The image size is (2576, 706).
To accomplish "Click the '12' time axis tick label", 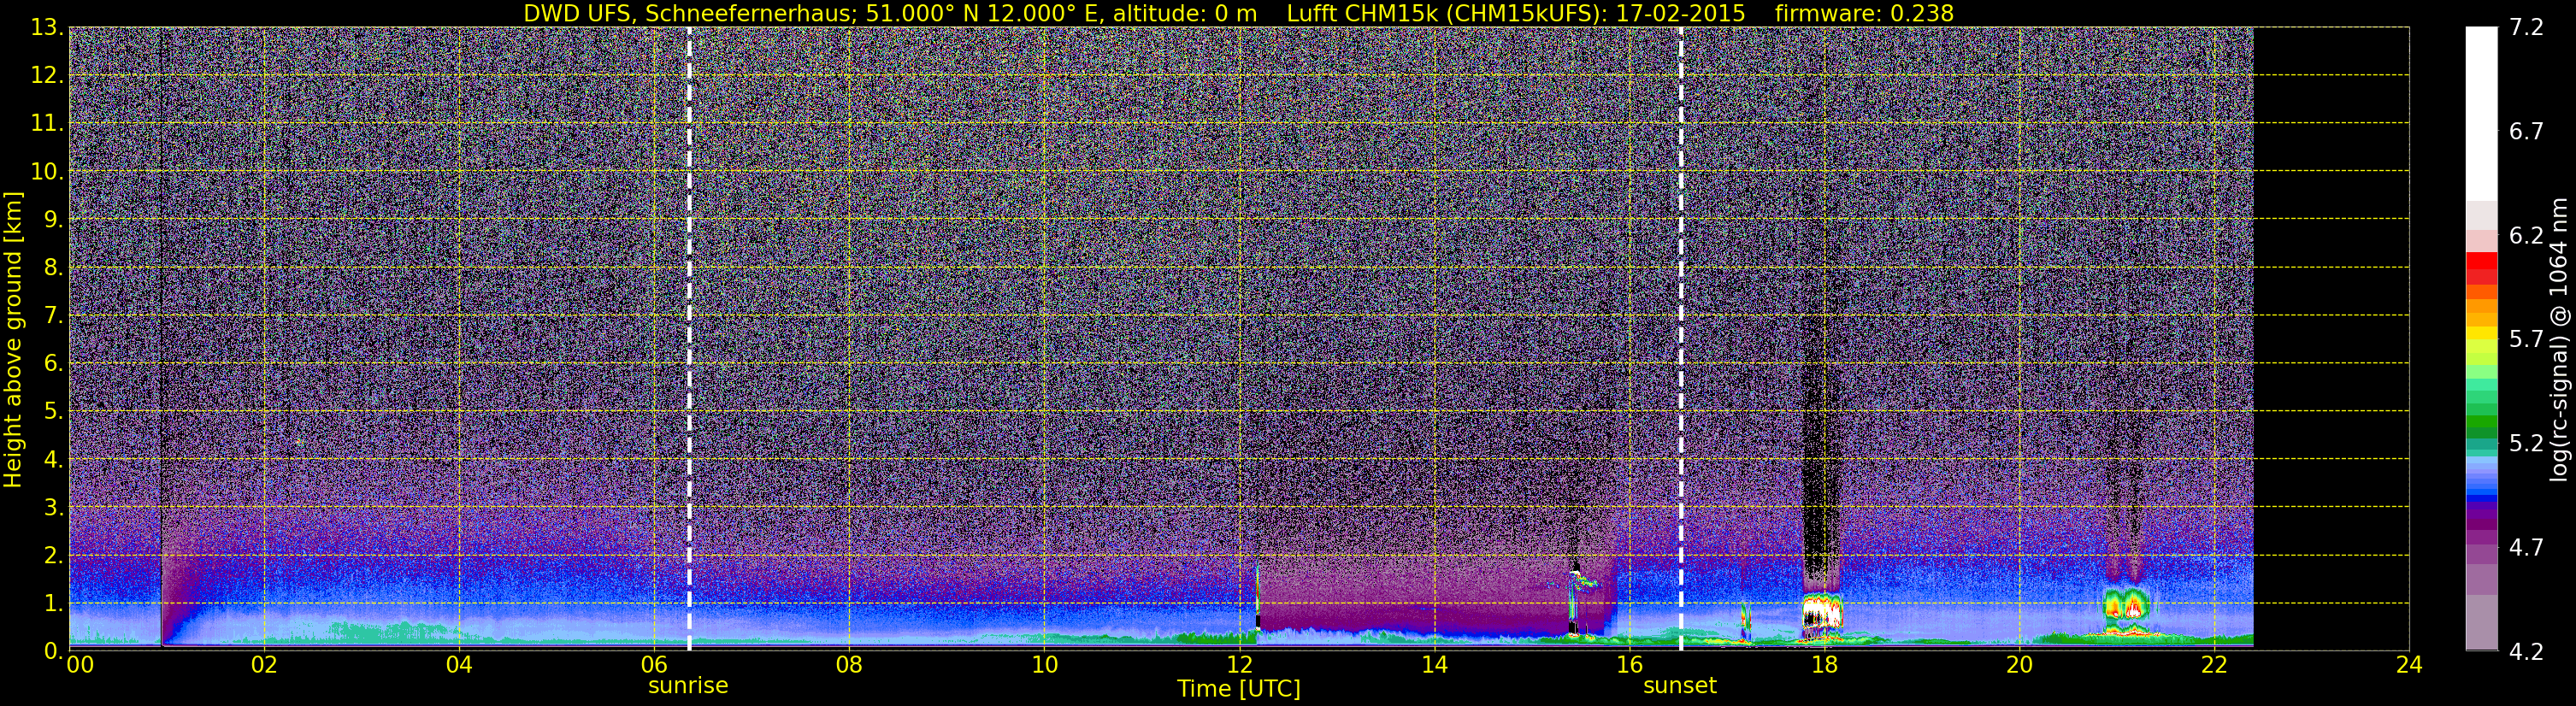I will coord(1239,665).
